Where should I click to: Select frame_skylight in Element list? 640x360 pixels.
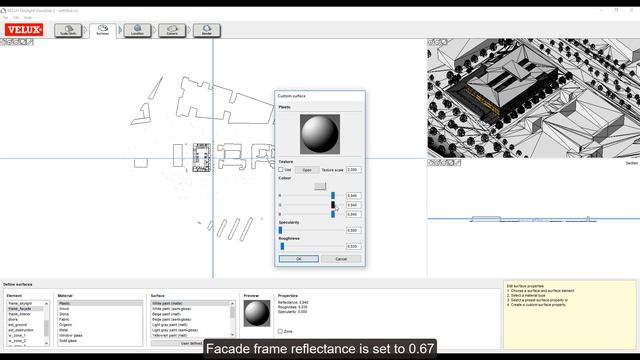(x=25, y=304)
